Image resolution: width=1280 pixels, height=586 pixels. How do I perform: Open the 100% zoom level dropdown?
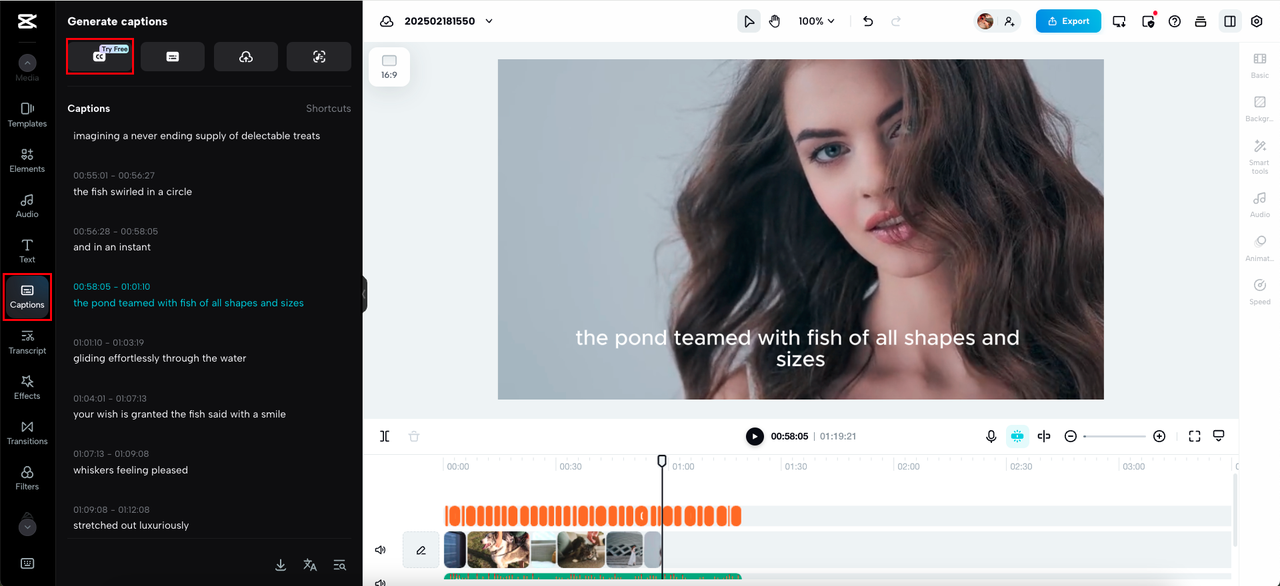pyautogui.click(x=817, y=21)
